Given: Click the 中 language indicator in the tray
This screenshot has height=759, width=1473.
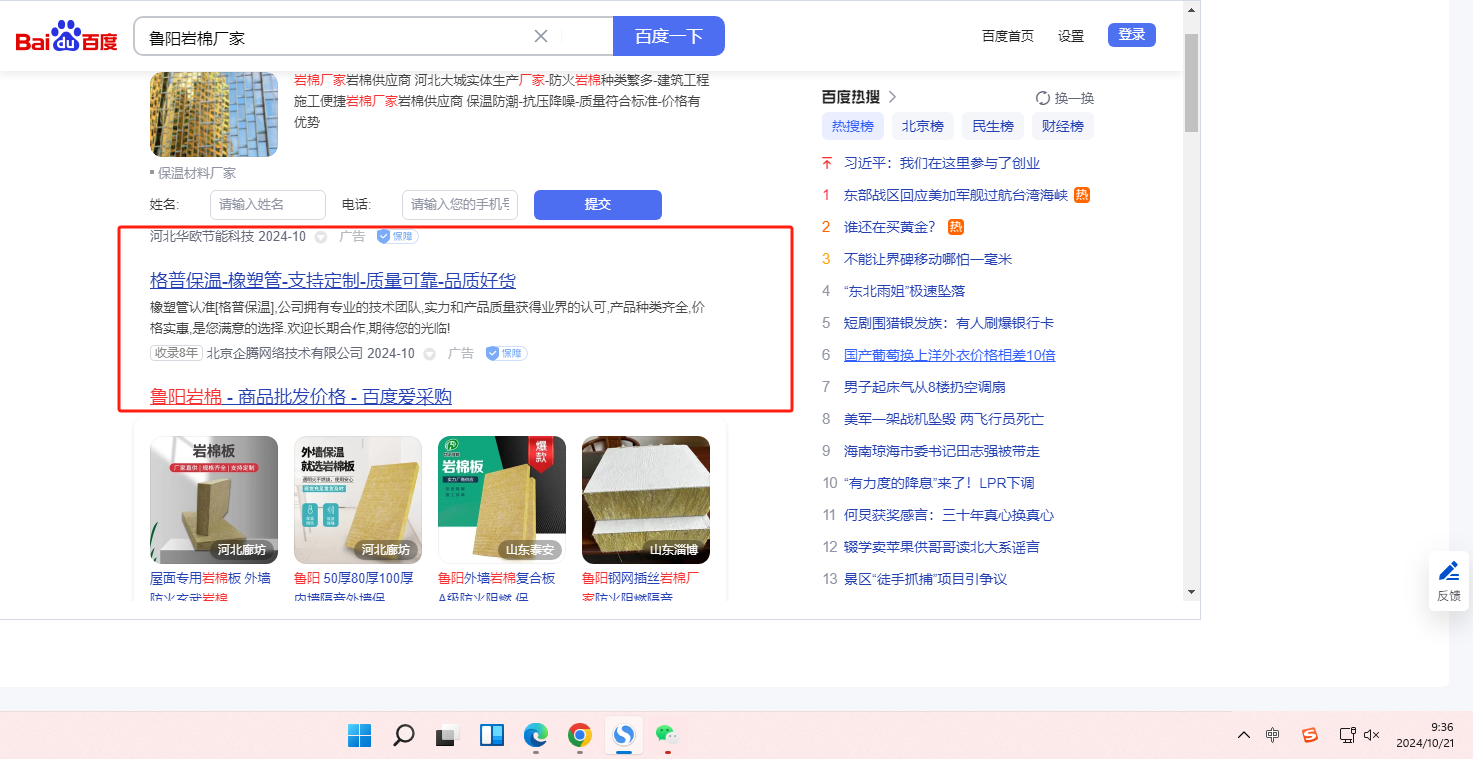Looking at the screenshot, I should click(1272, 735).
